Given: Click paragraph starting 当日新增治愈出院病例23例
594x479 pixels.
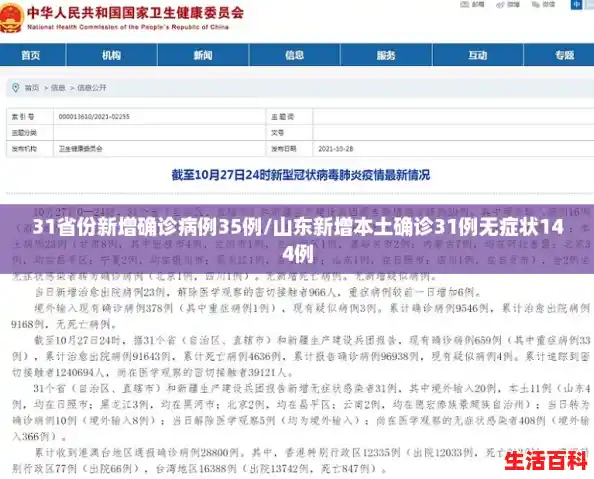Looking at the screenshot, I should coord(258,292).
